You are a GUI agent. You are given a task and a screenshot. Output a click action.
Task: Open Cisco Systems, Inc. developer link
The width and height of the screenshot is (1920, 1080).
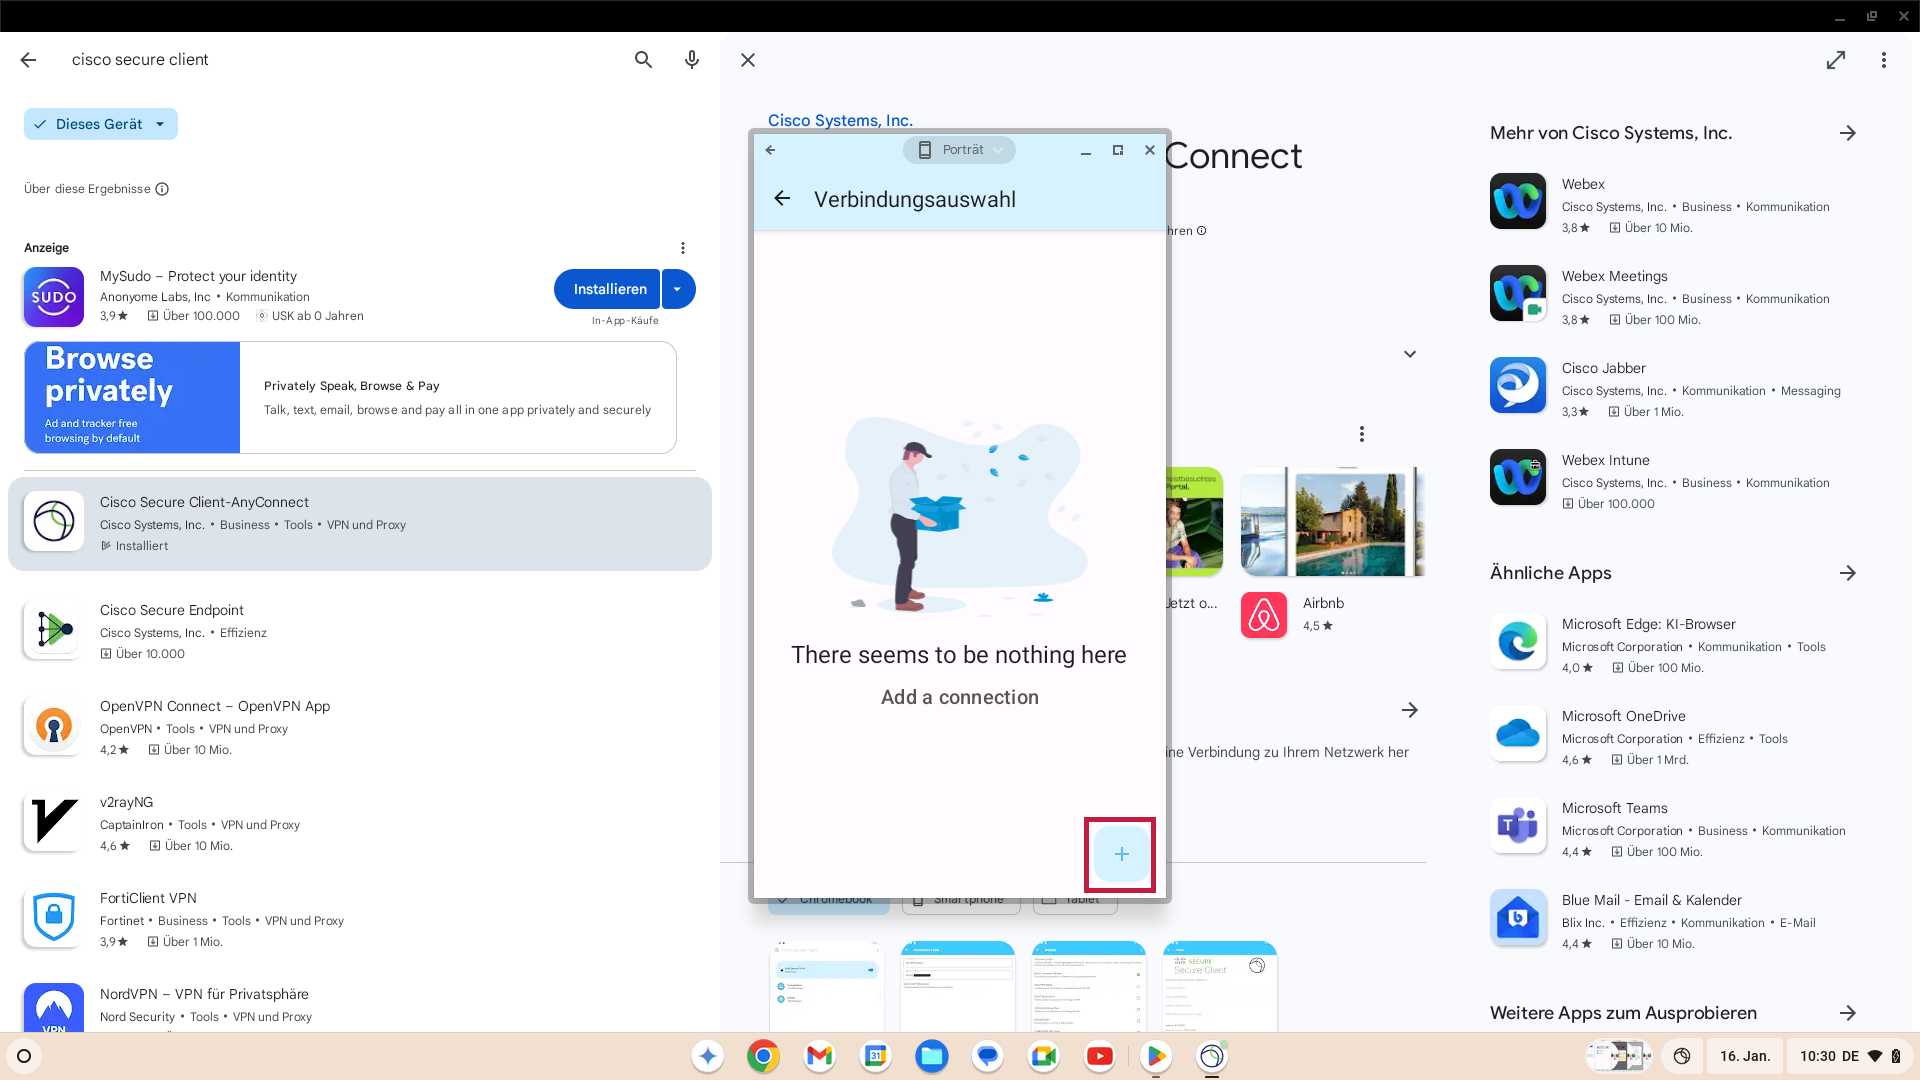tap(840, 120)
